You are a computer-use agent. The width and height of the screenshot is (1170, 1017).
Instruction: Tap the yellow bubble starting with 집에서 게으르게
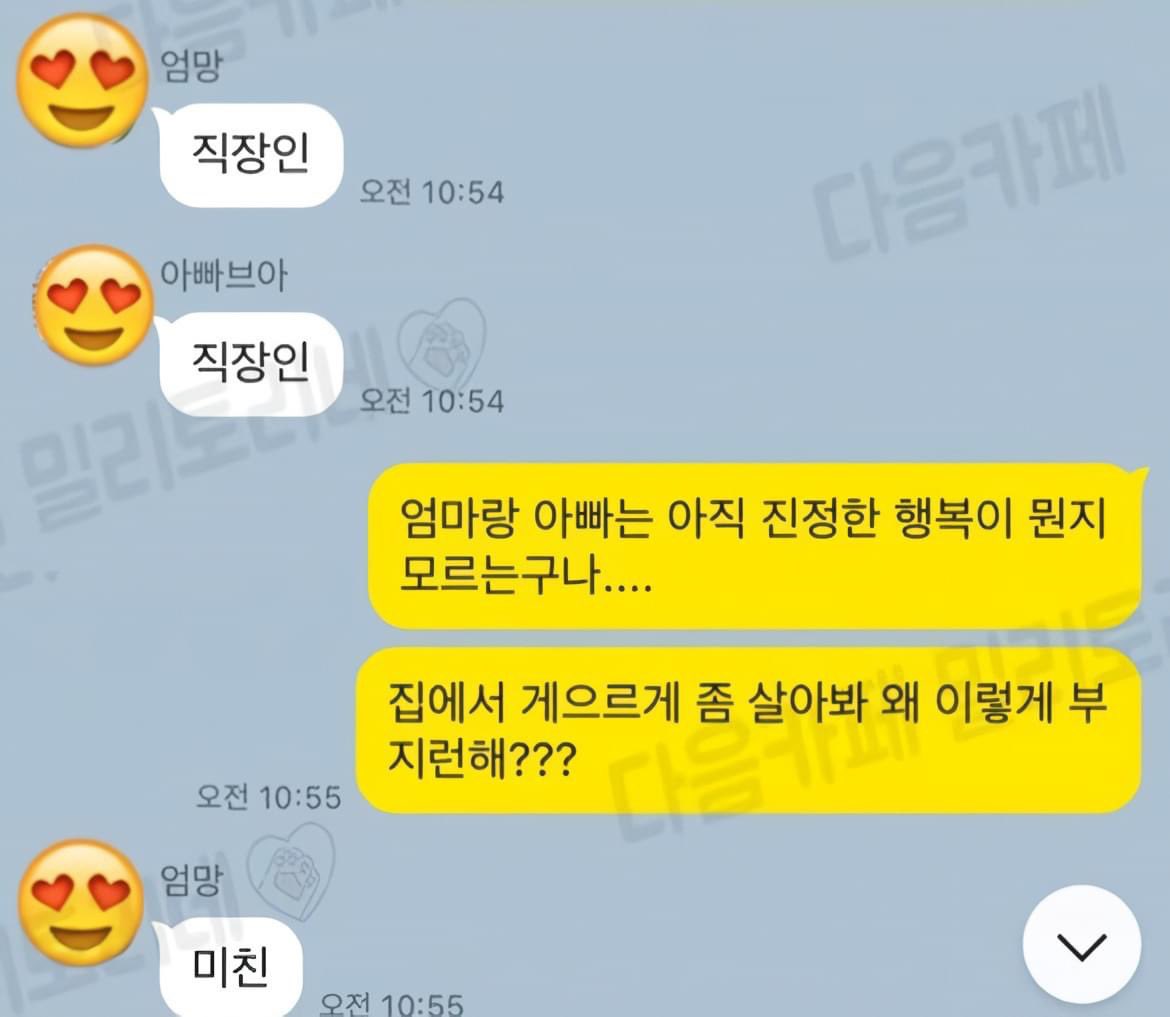748,730
